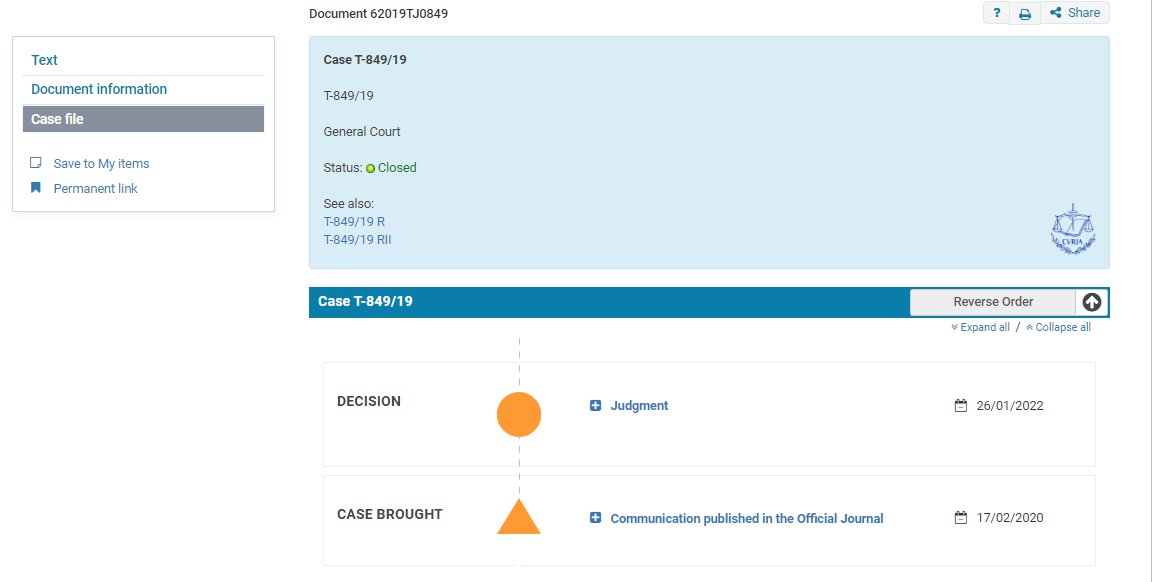The width and height of the screenshot is (1152, 582).
Task: Click the Reverse Order button
Action: pos(993,302)
